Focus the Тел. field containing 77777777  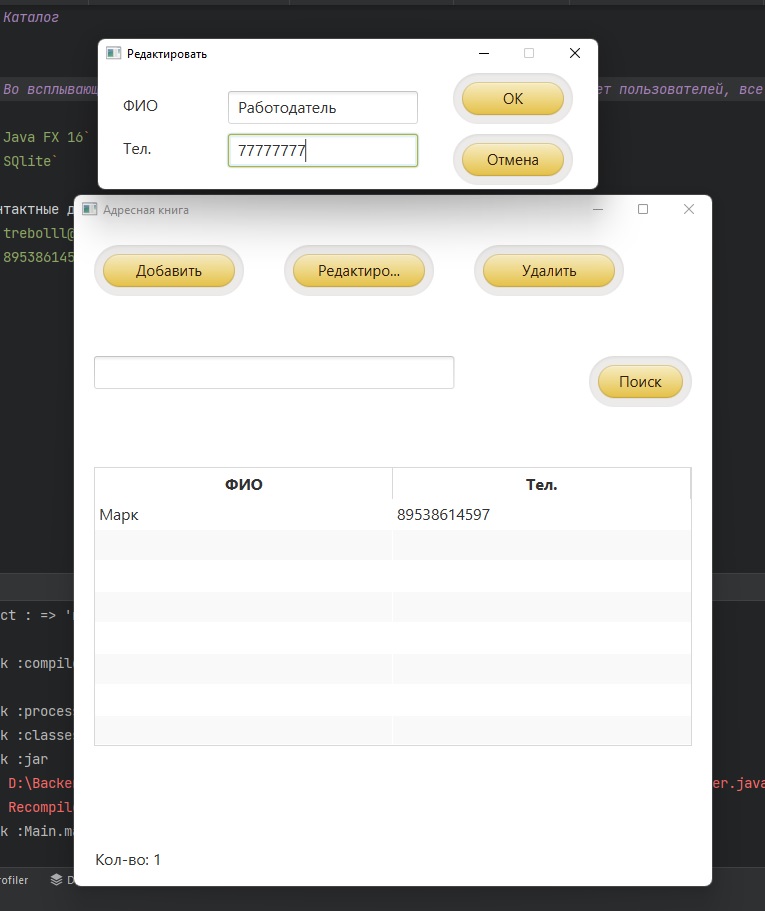click(322, 150)
